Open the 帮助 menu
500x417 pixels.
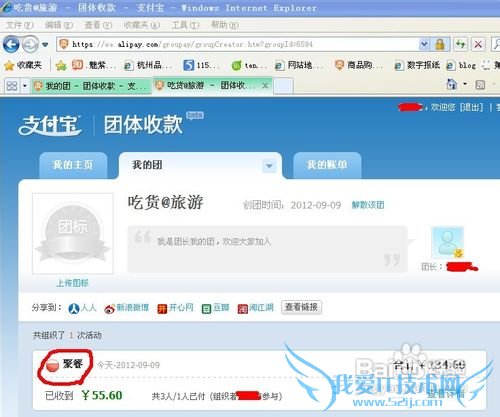click(x=225, y=25)
